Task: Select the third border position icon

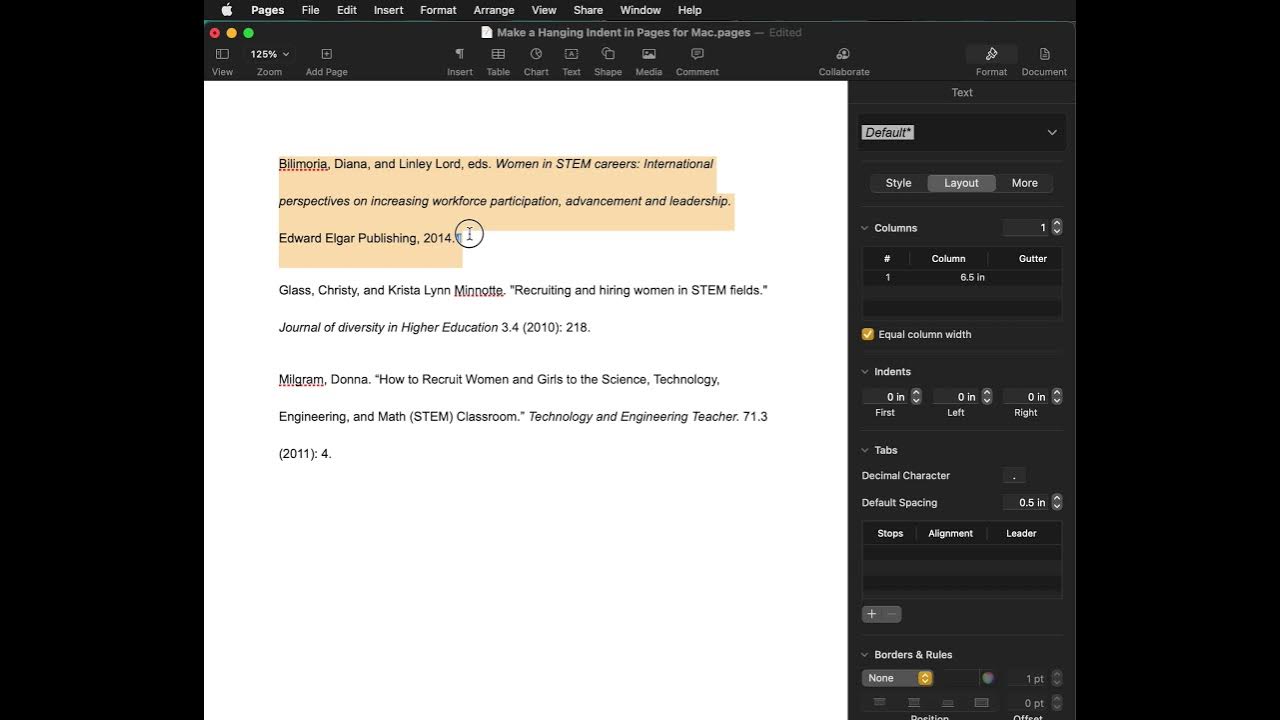Action: (948, 703)
